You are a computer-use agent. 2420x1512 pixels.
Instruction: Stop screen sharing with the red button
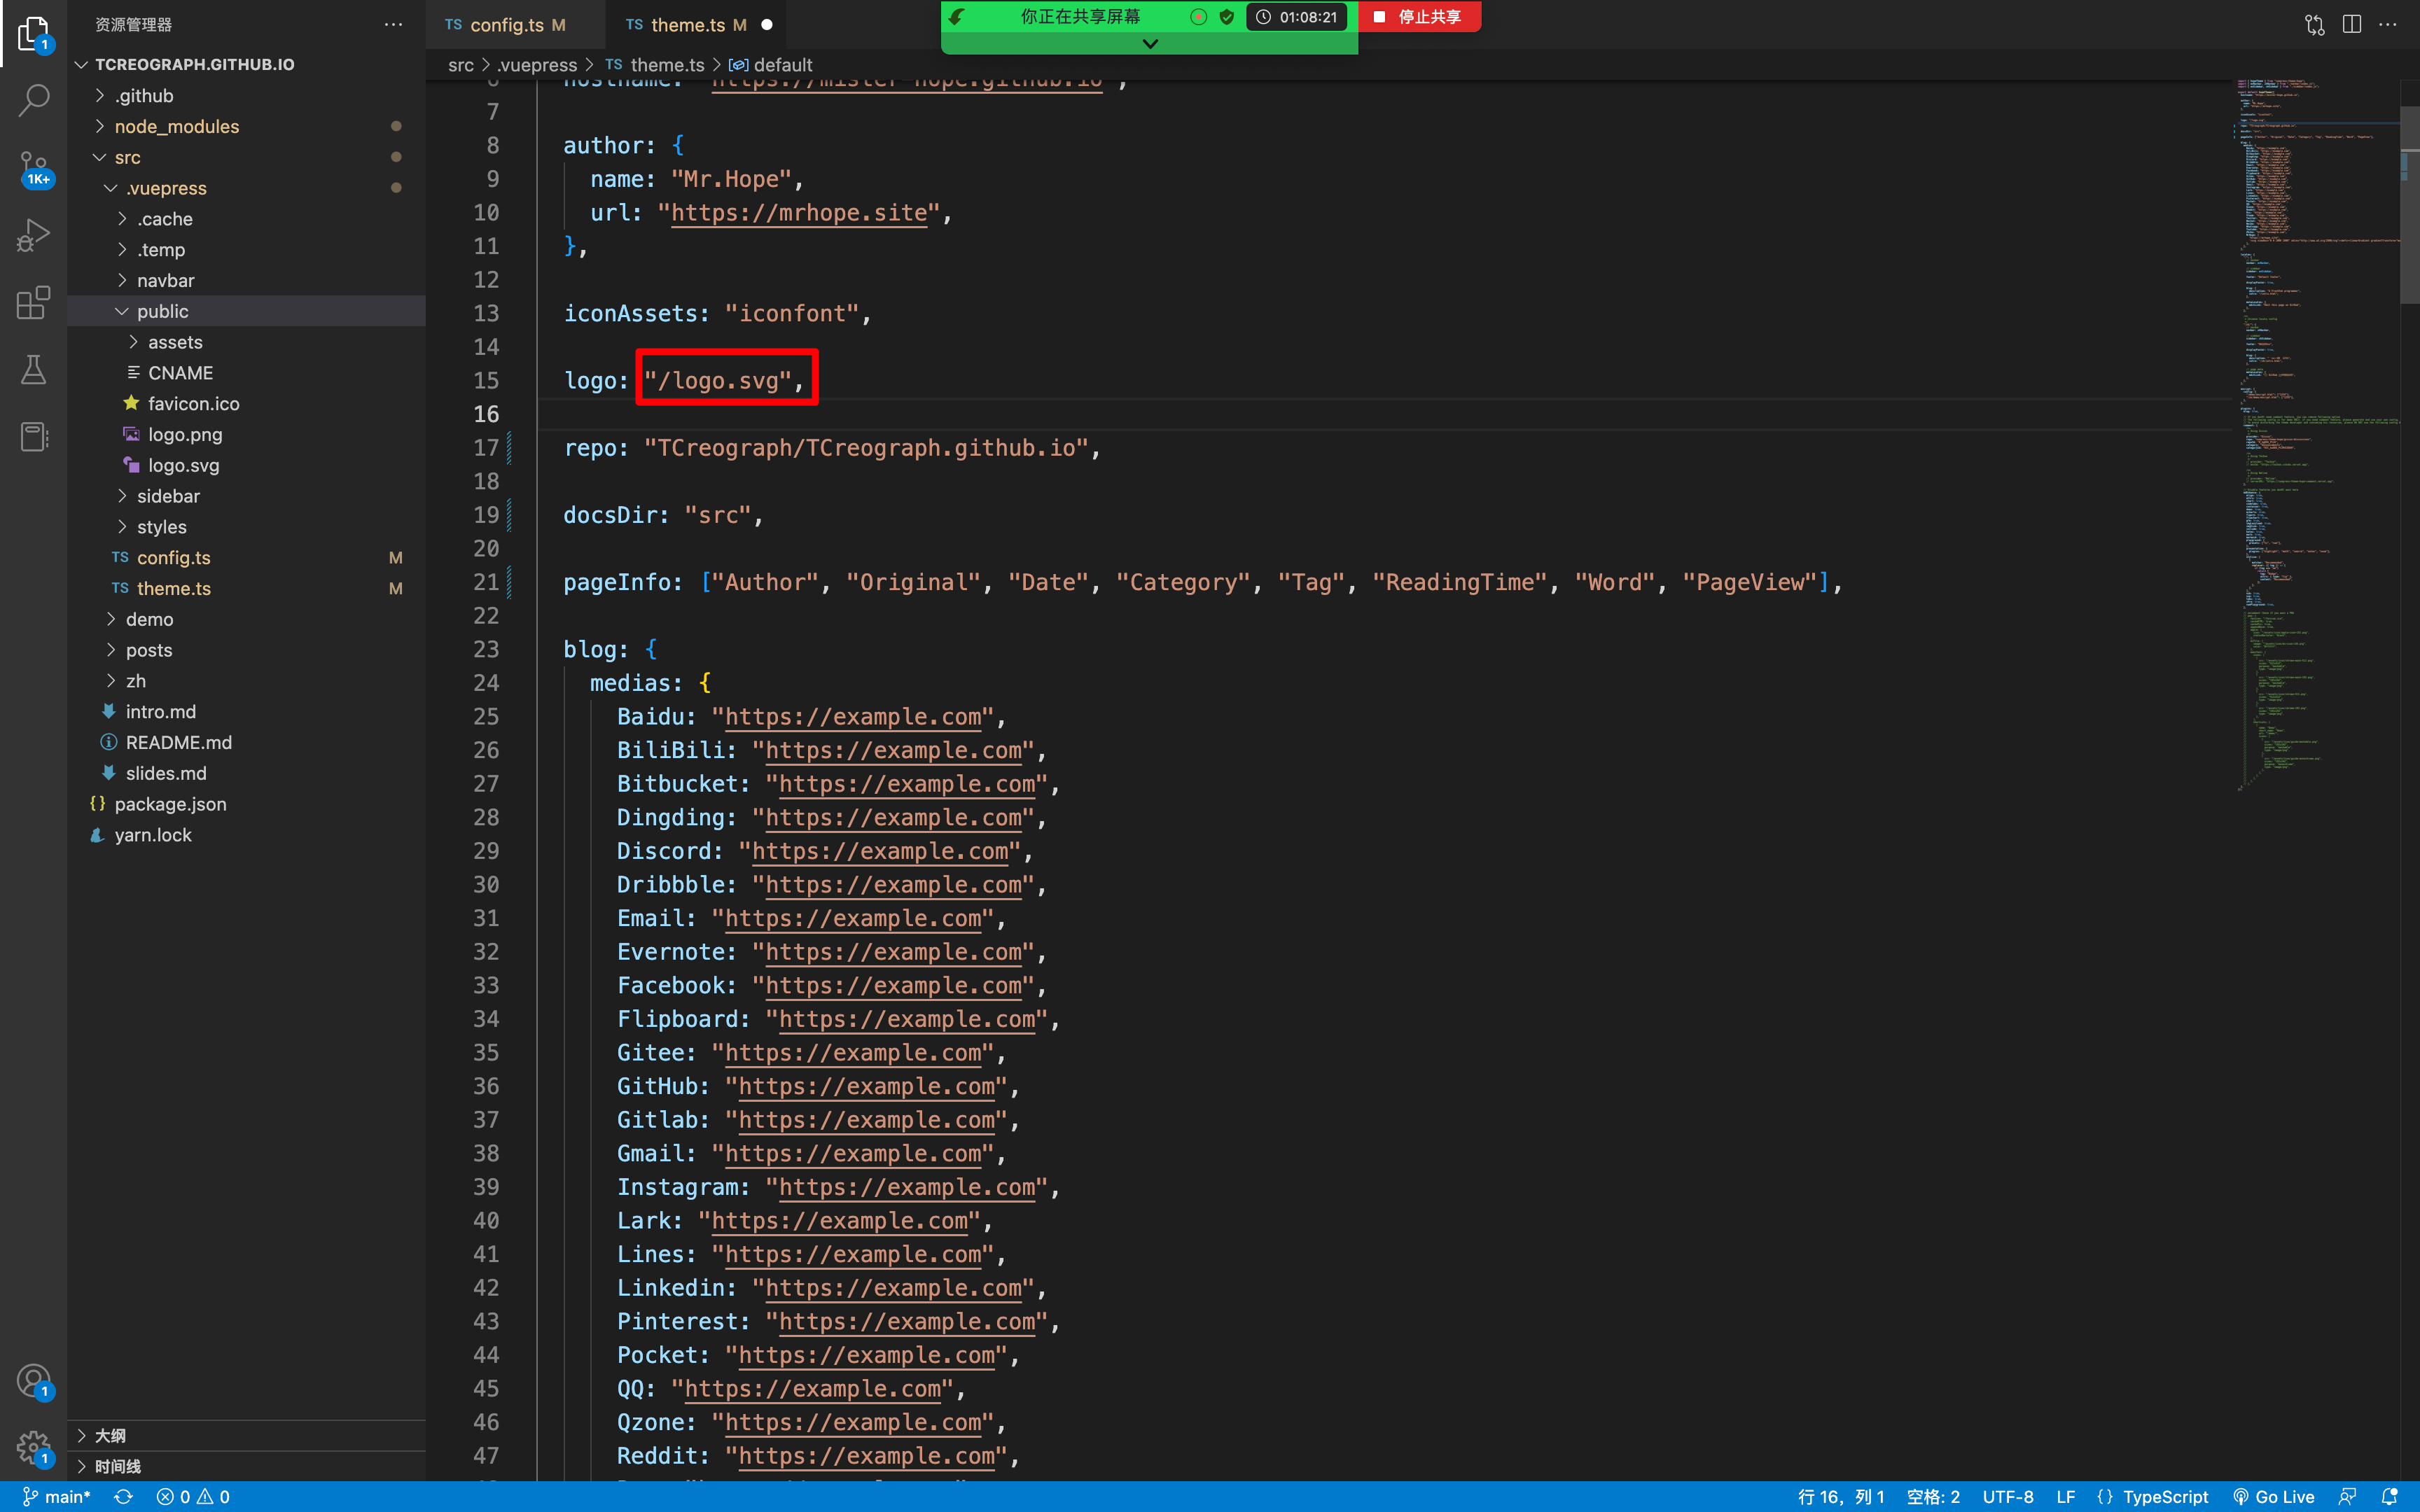tap(1419, 17)
